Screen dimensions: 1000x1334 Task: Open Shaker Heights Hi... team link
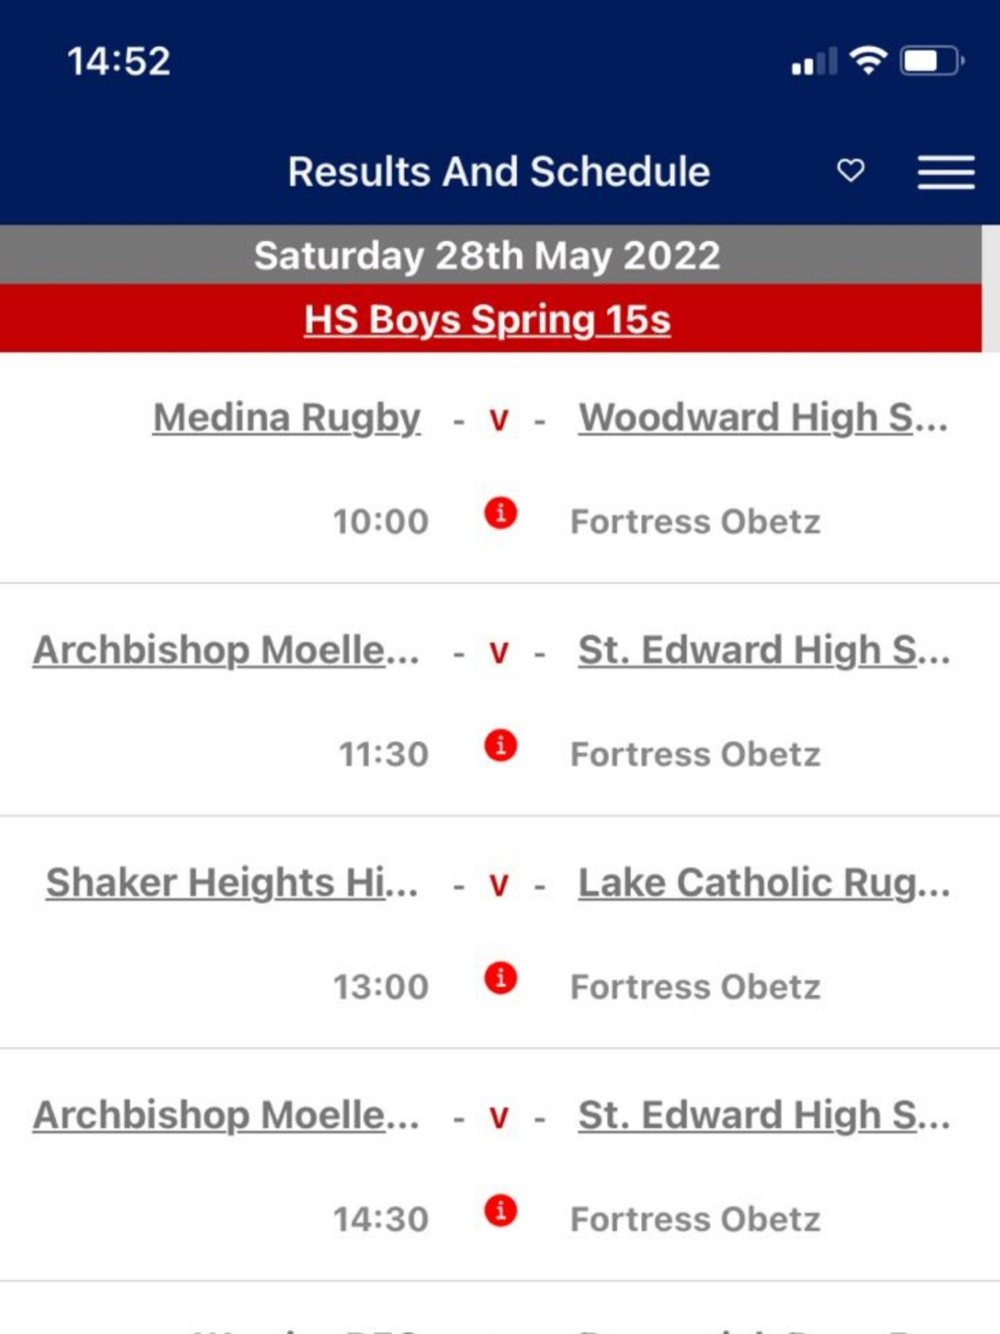pos(232,883)
